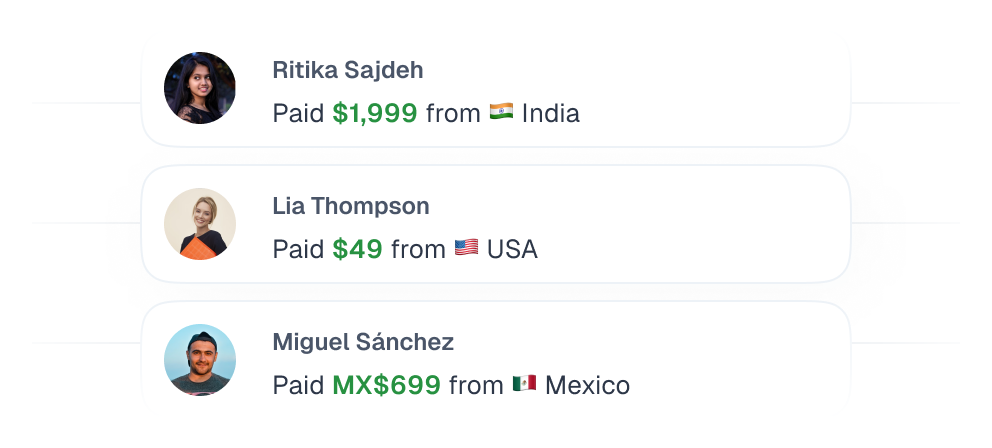992x448 pixels.
Task: Open Miguel Sánchez's profile avatar
Action: [x=200, y=360]
